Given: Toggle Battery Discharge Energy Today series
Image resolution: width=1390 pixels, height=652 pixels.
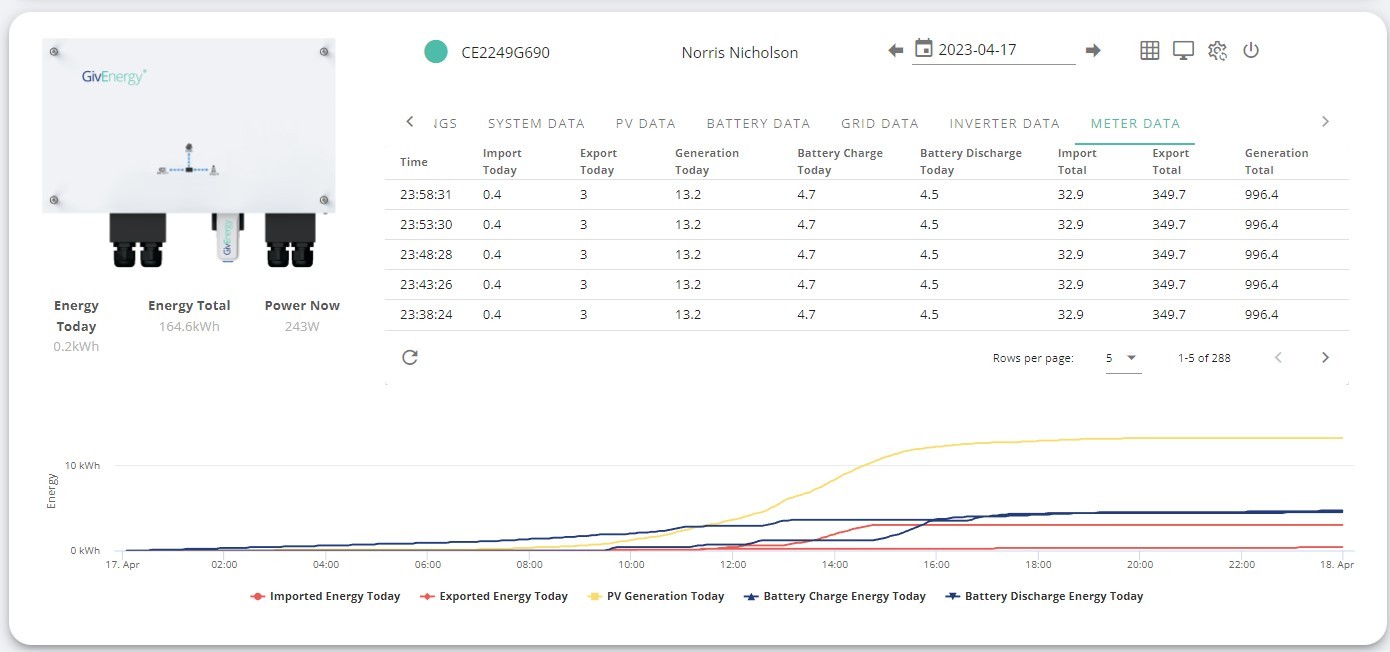Looking at the screenshot, I should coord(1045,596).
